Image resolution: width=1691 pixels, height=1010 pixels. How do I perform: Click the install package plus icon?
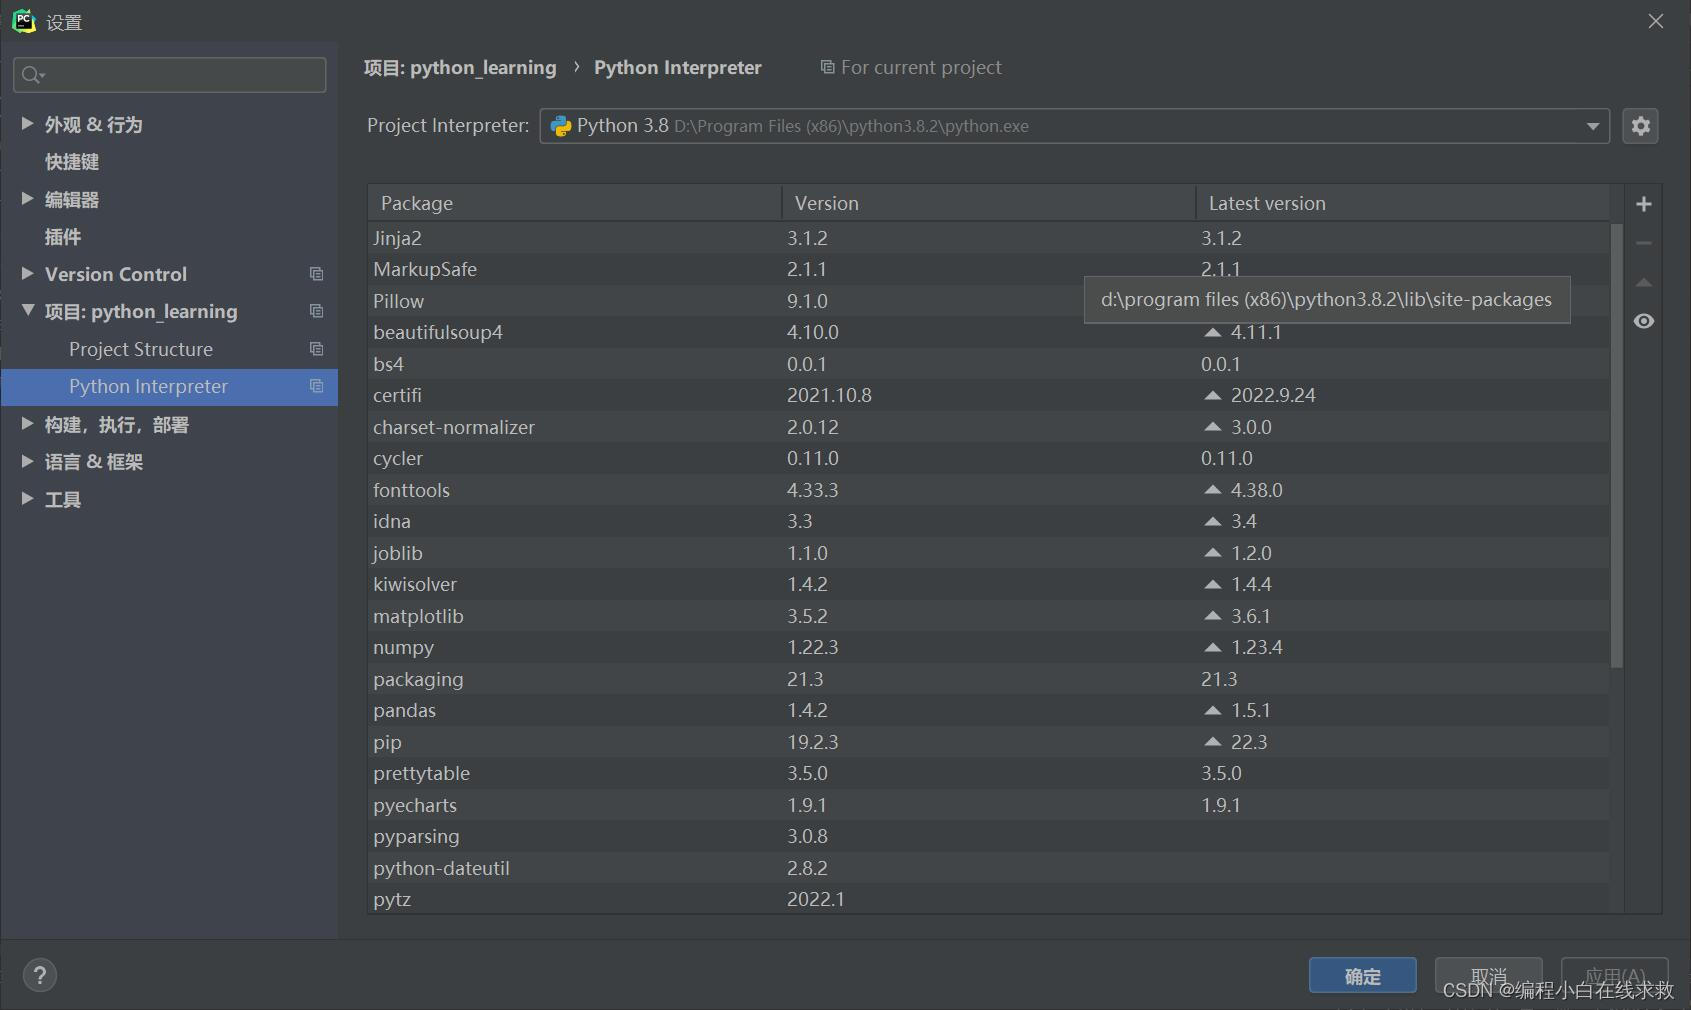(x=1643, y=204)
